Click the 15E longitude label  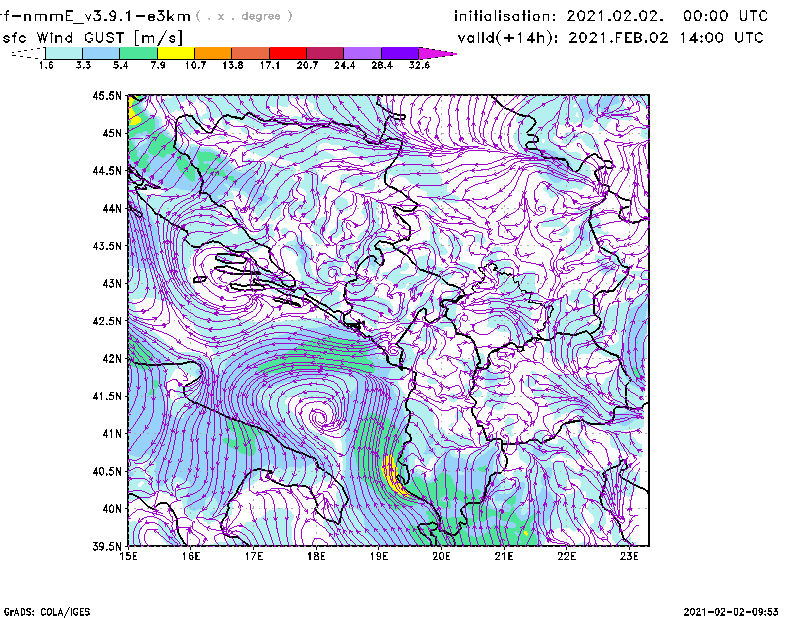tap(129, 556)
